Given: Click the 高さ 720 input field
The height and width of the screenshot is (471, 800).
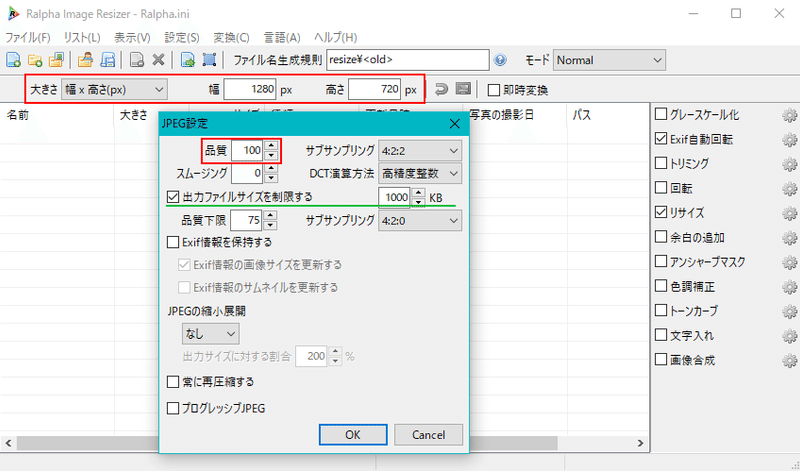Looking at the screenshot, I should tap(374, 90).
